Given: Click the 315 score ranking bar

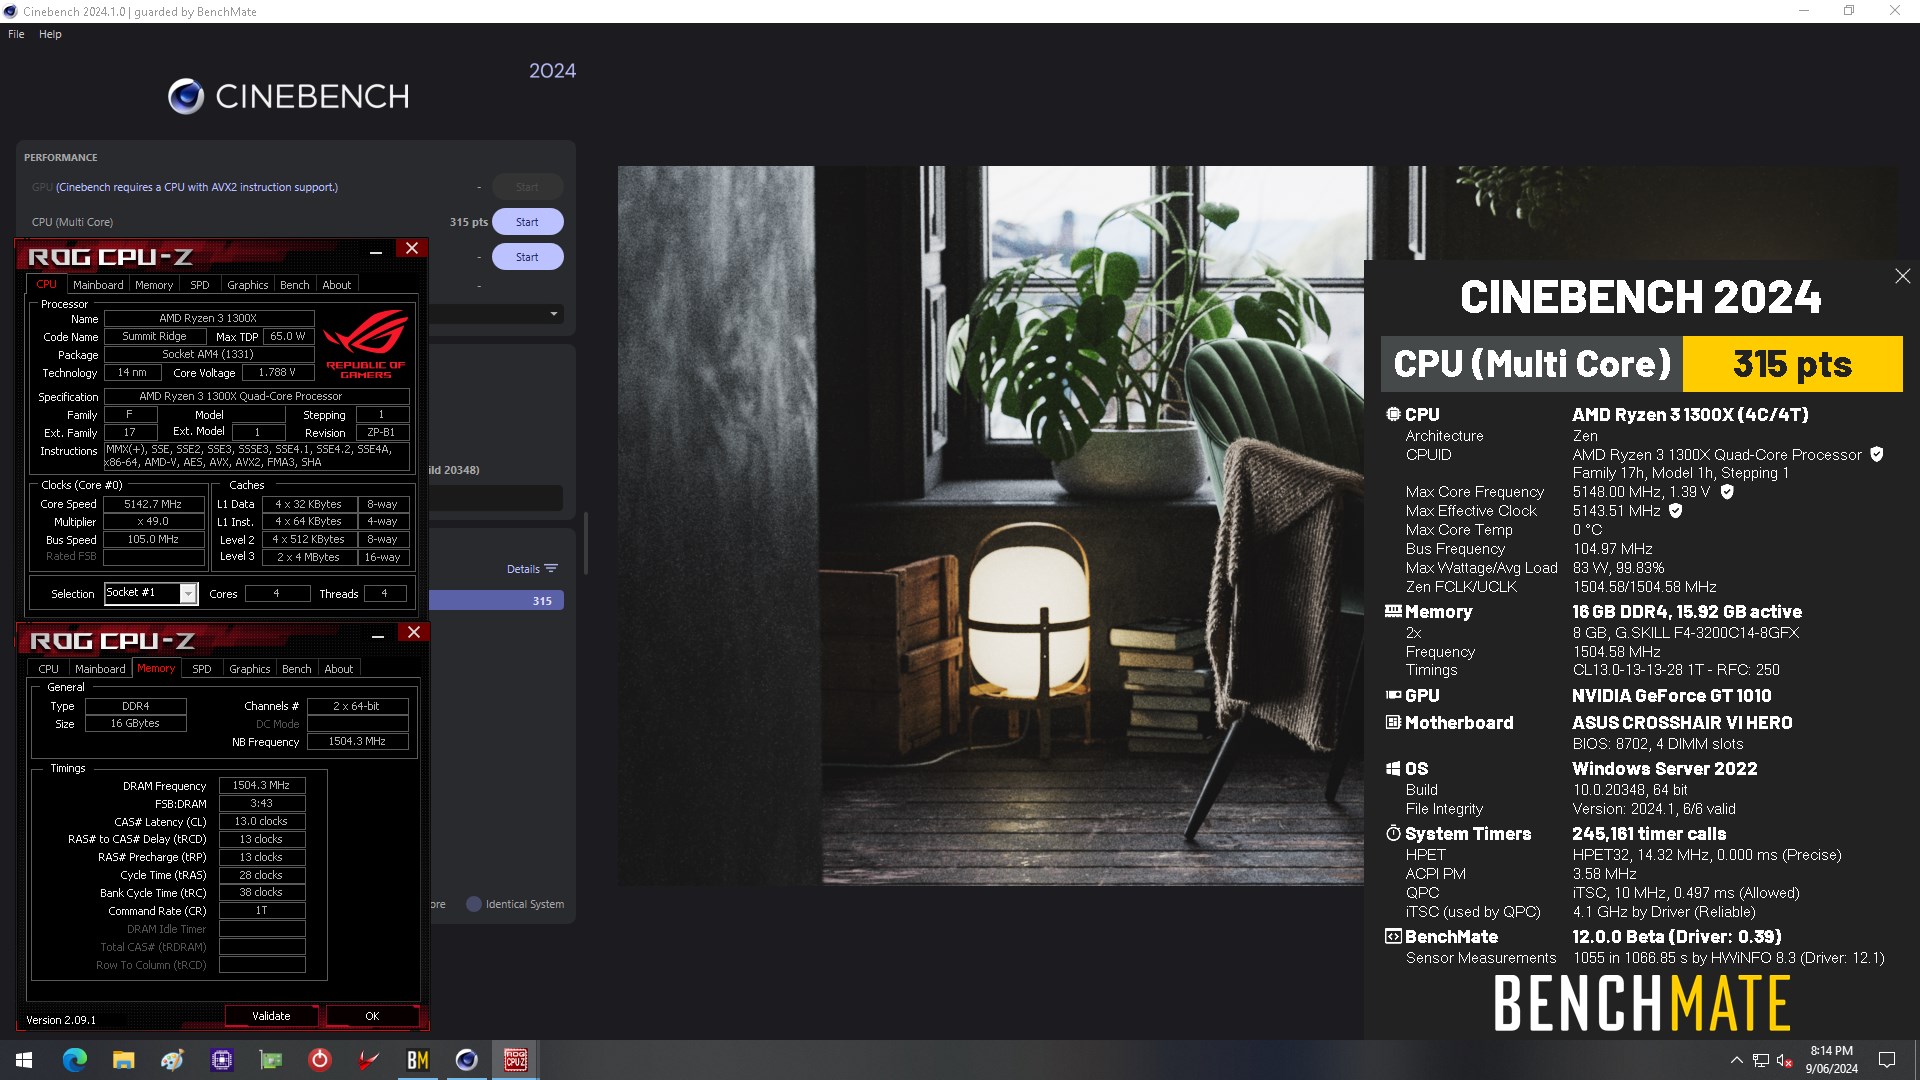Looking at the screenshot, I should click(496, 601).
